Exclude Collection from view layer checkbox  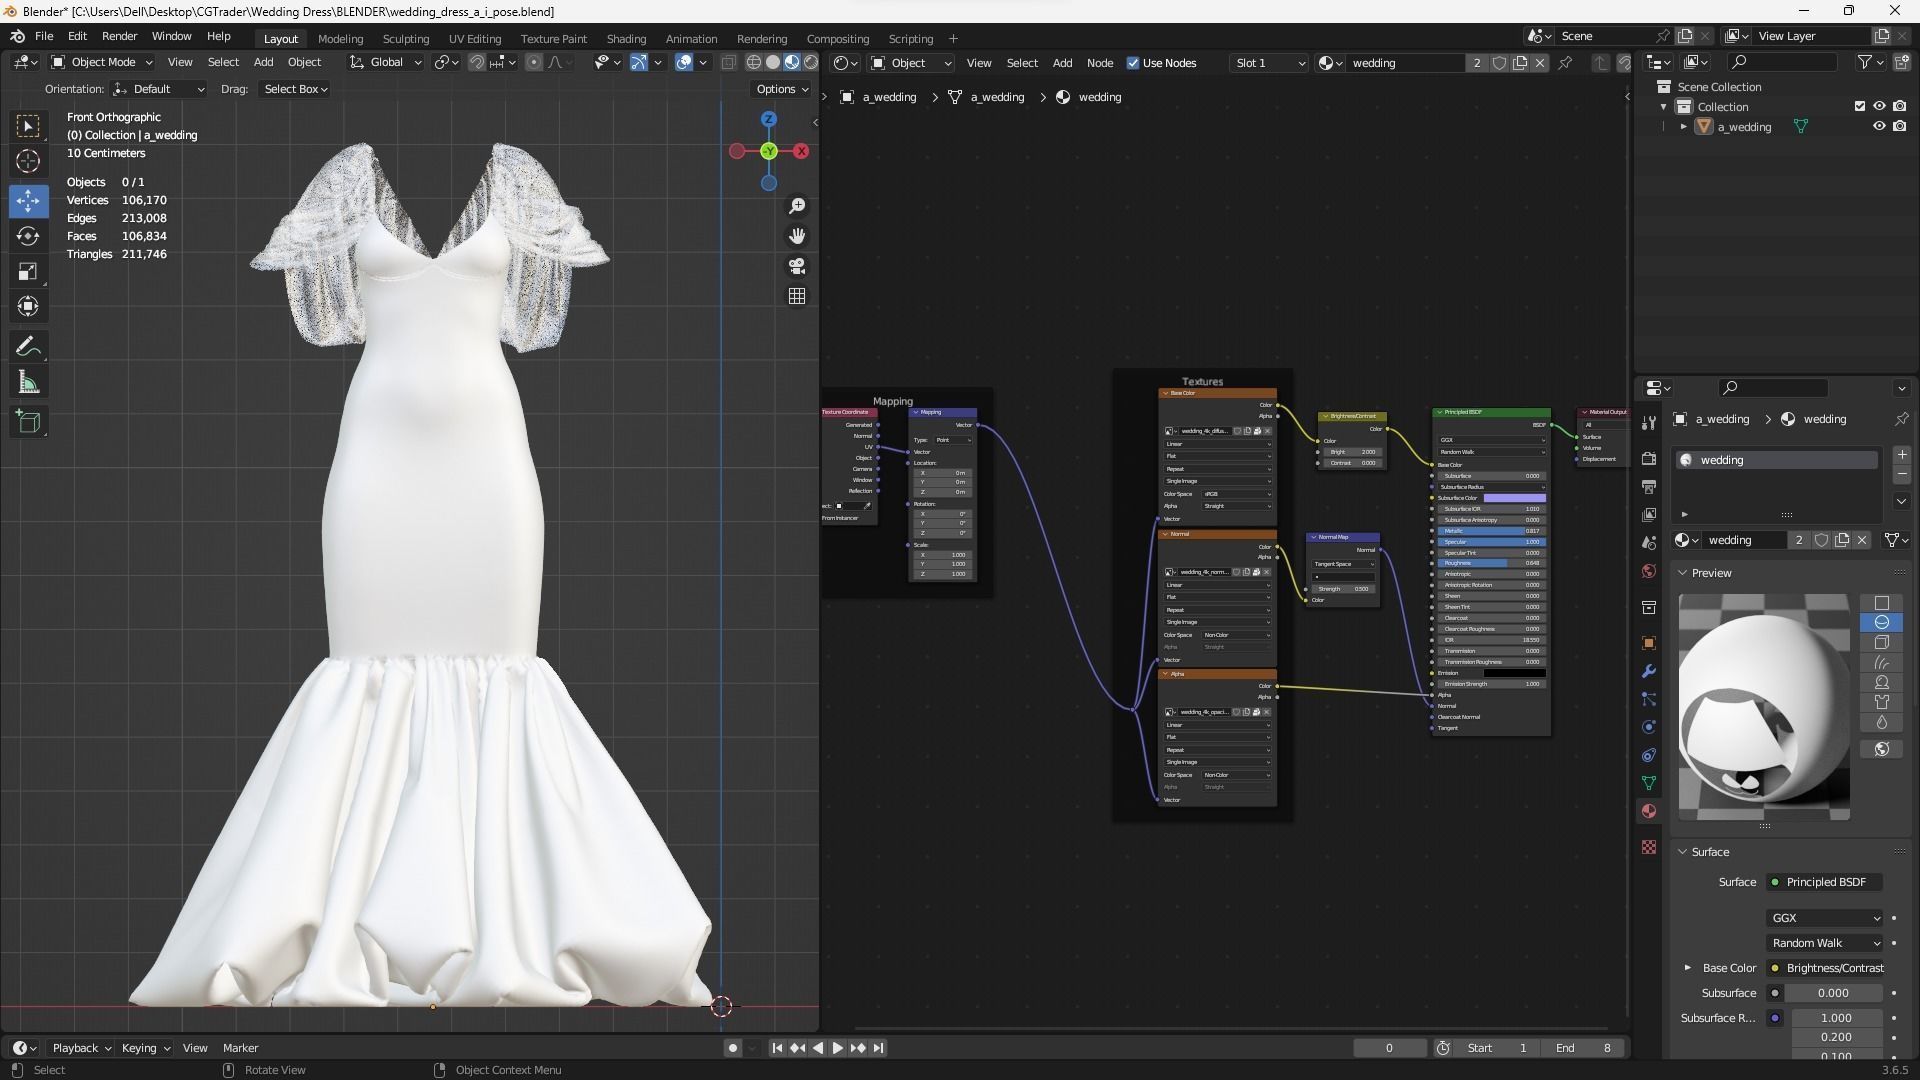coord(1860,106)
